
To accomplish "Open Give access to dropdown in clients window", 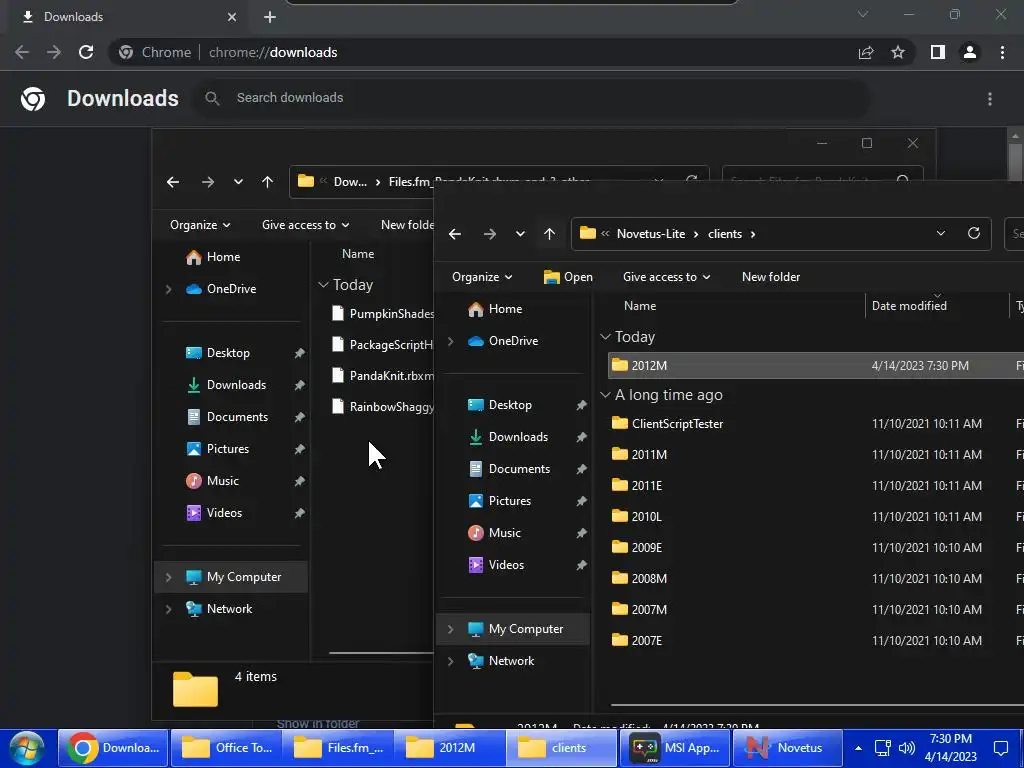I will tap(666, 277).
